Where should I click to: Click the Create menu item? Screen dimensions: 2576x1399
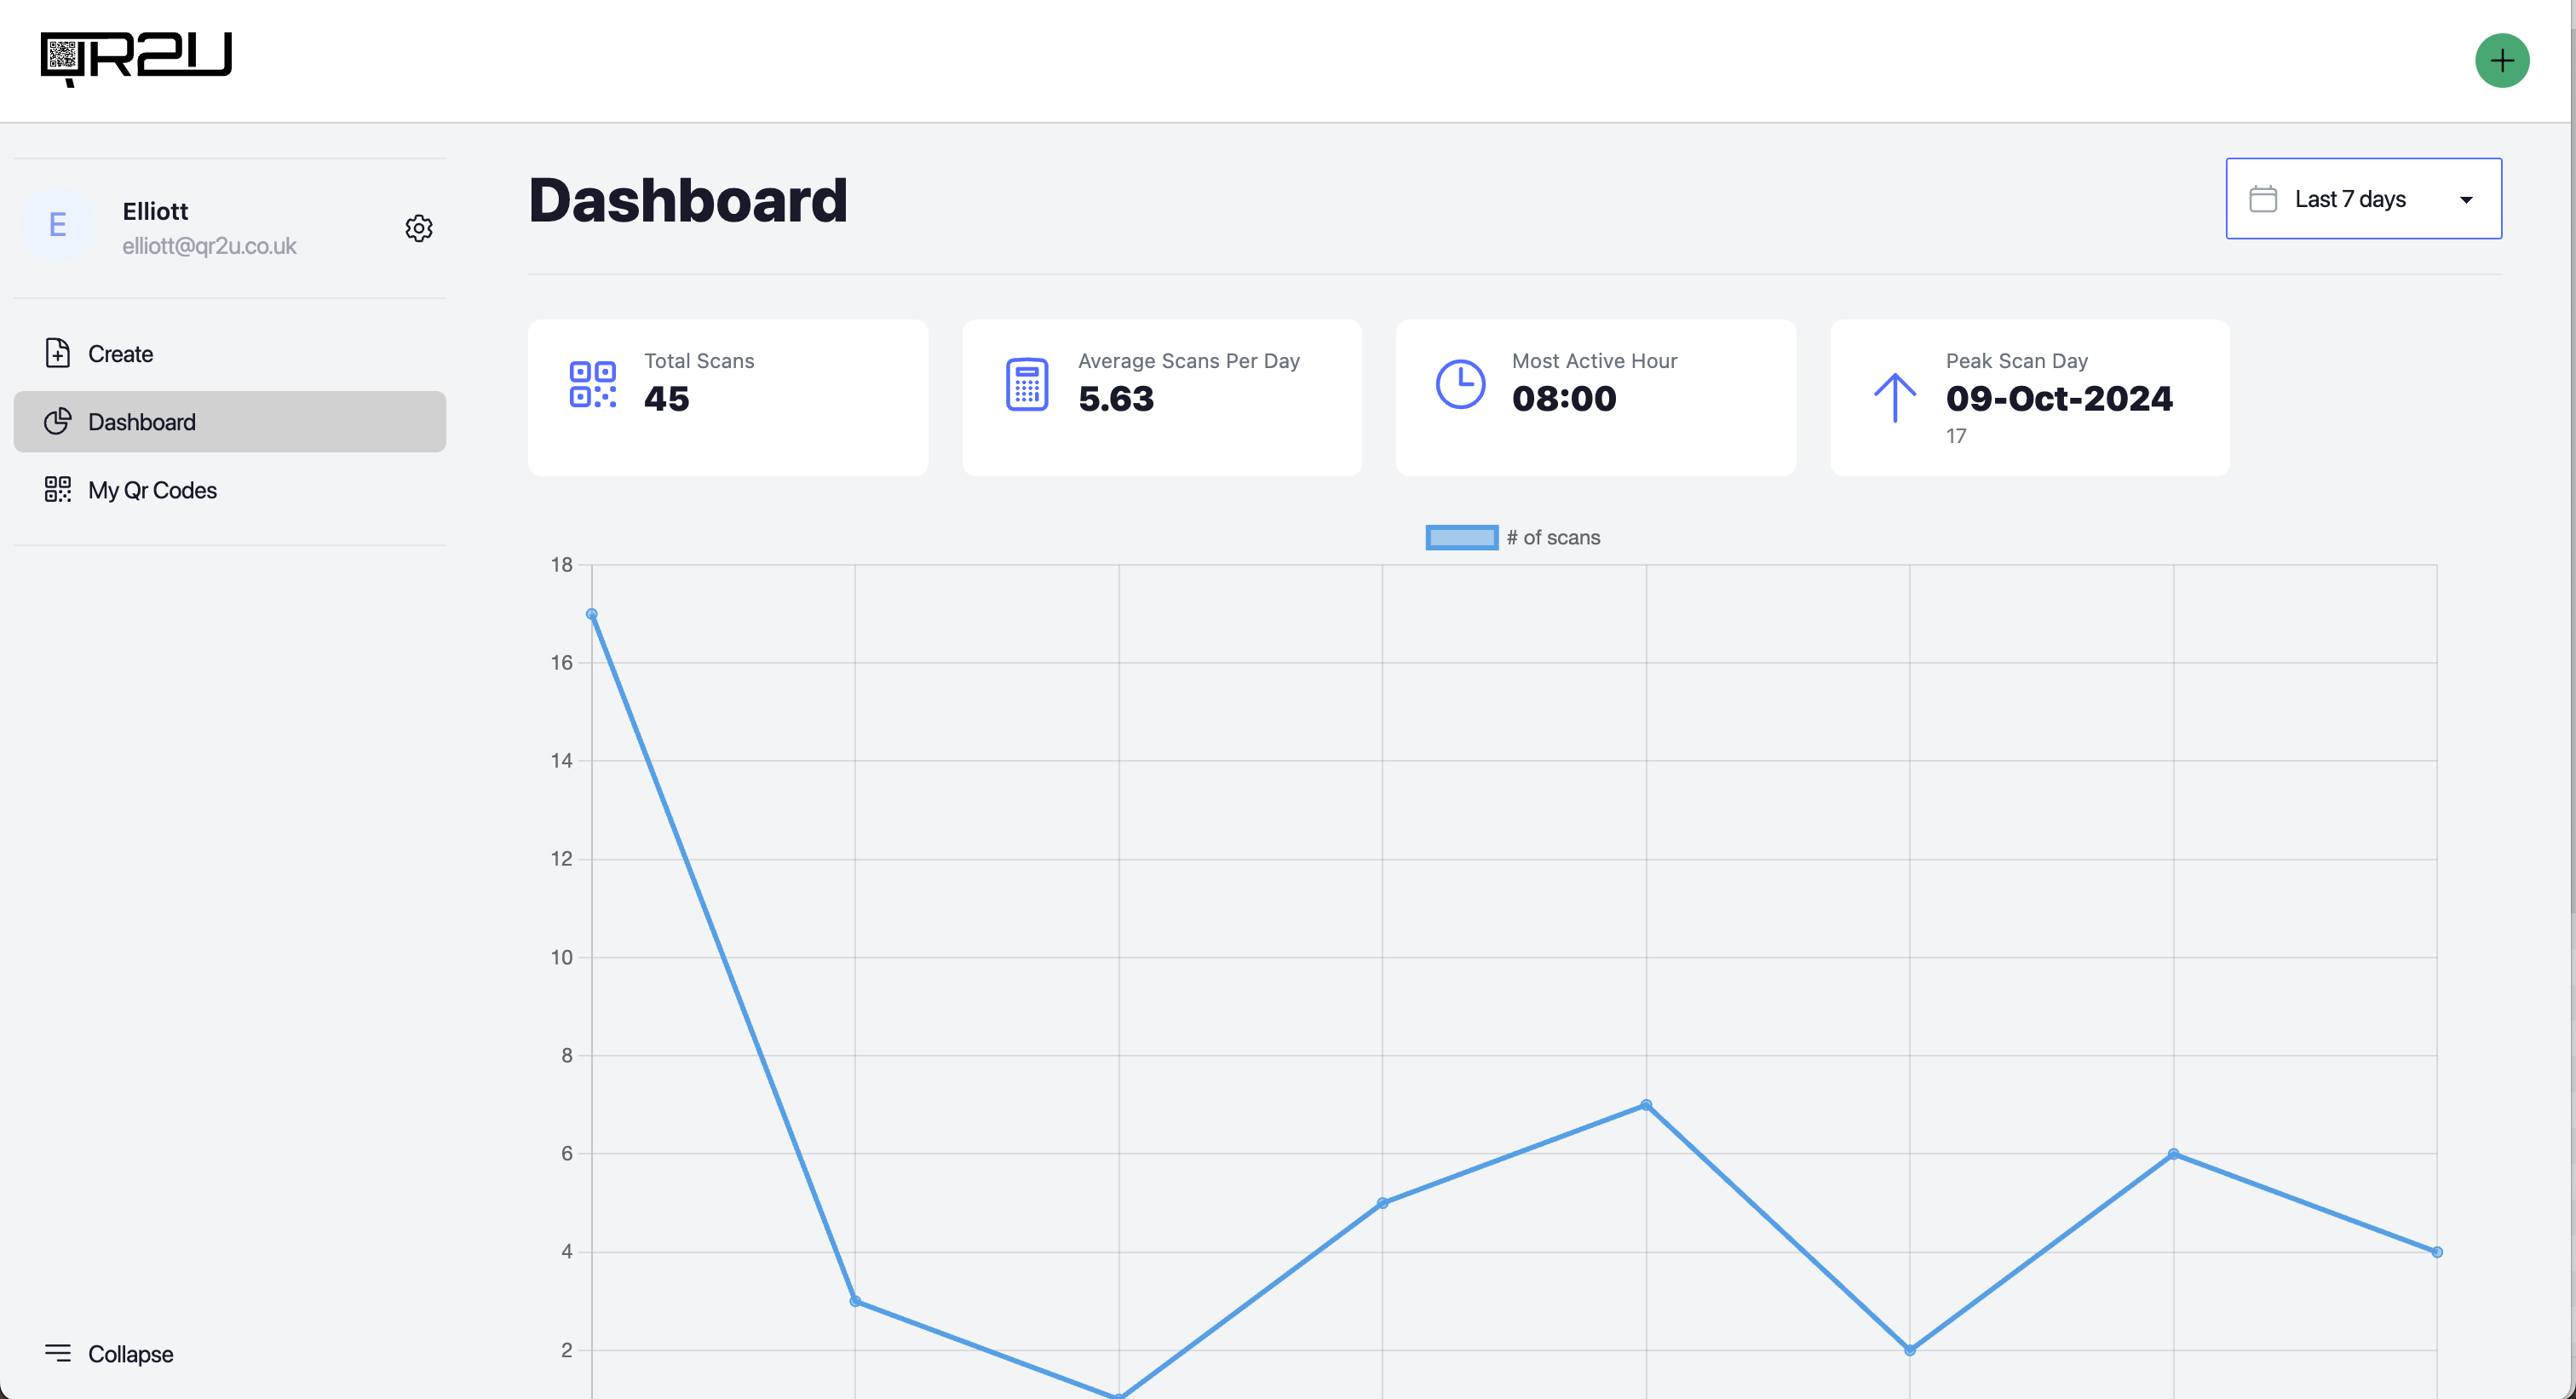click(x=120, y=354)
